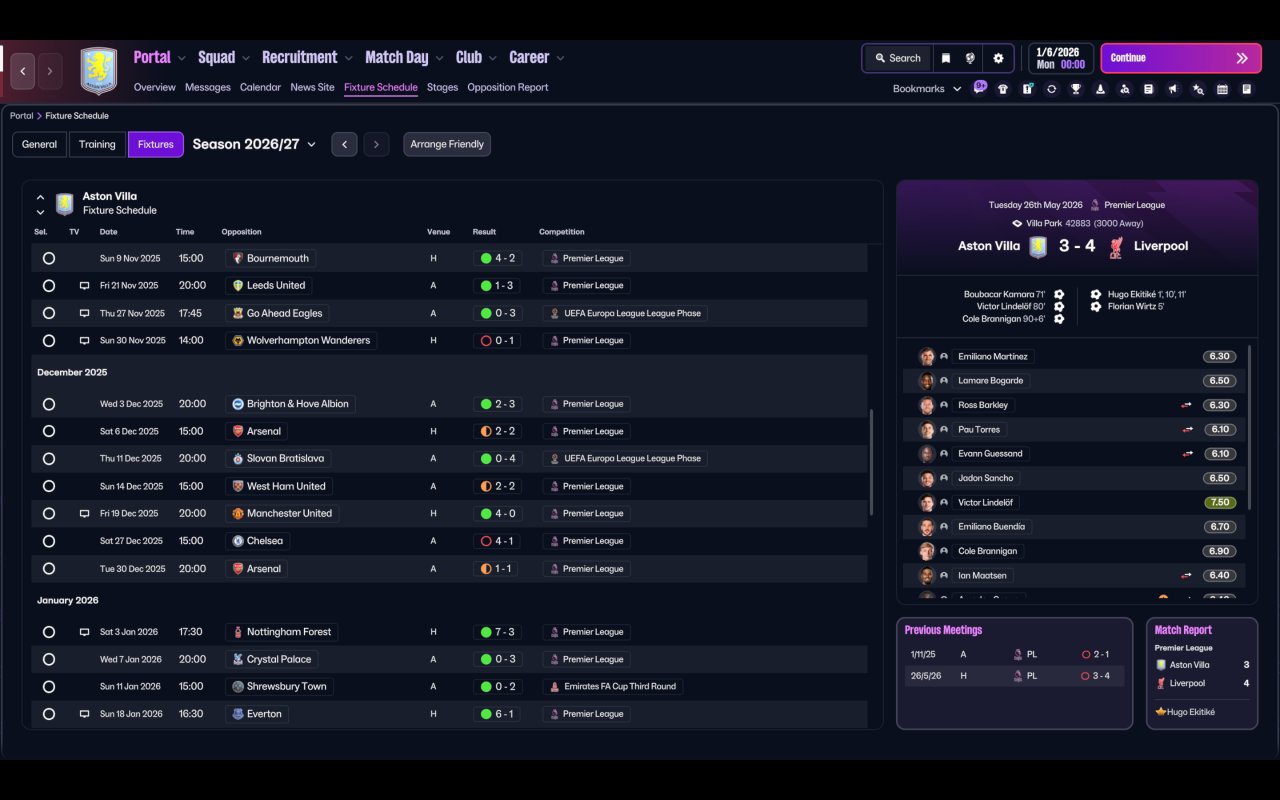Viewport: 1280px width, 800px height.
Task: Select the Brighton & Hove Albion radio circle
Action: [49, 404]
